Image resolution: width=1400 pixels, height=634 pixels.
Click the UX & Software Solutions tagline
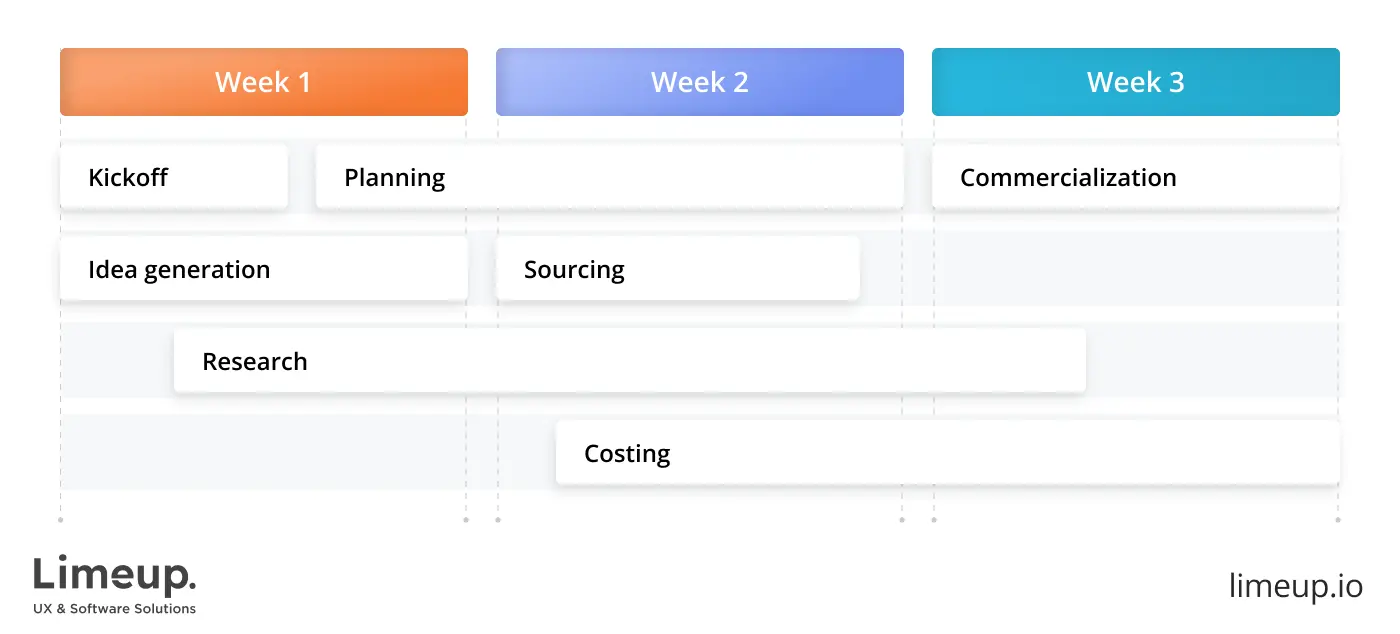pos(115,608)
